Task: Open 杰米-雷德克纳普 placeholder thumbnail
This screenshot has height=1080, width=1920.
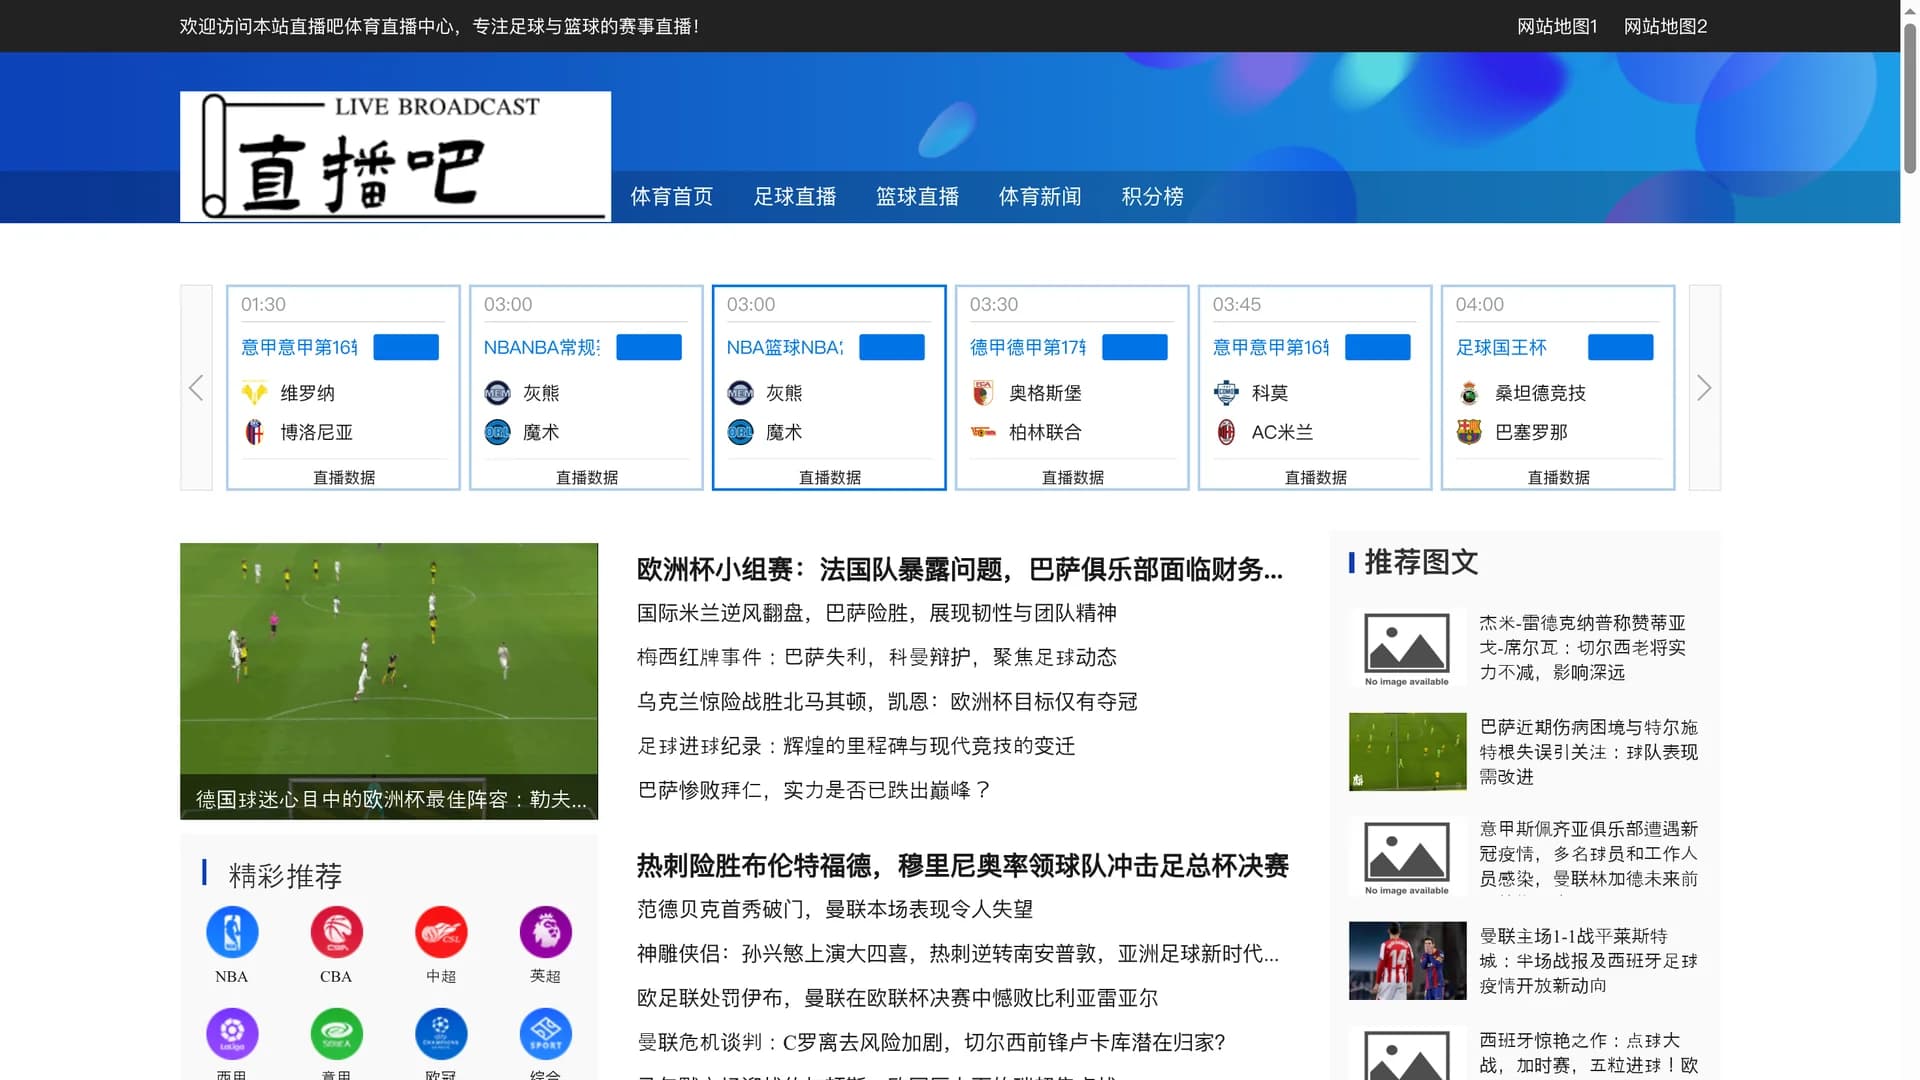Action: click(x=1407, y=648)
